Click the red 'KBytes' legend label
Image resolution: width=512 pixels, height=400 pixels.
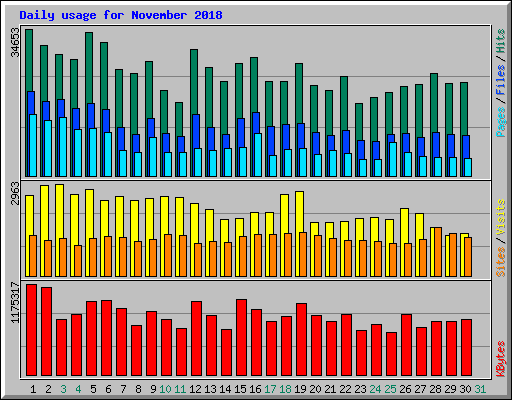click(500, 359)
